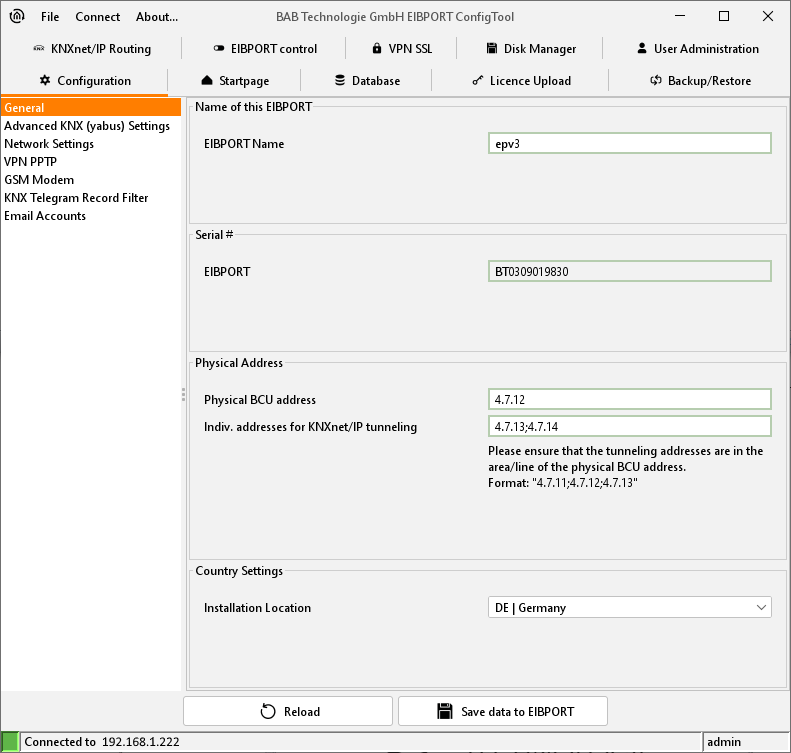The width and height of the screenshot is (791, 753).
Task: Select KNX Telegram Record Filter entry
Action: click(76, 198)
